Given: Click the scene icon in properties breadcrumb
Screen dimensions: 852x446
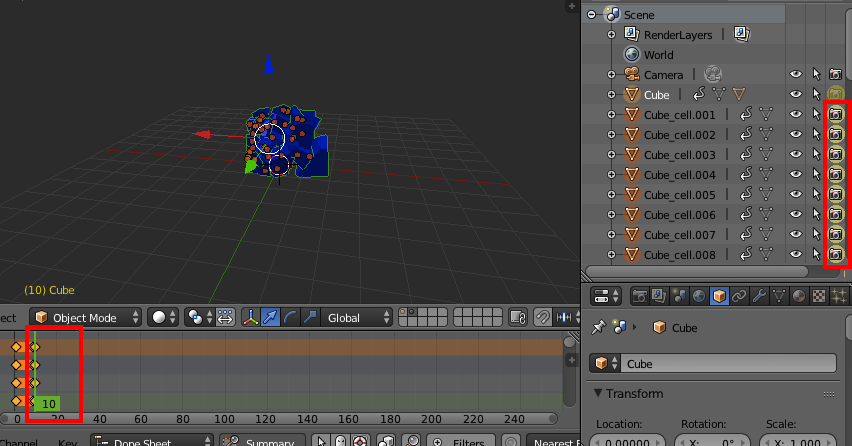Looking at the screenshot, I should click(619, 327).
